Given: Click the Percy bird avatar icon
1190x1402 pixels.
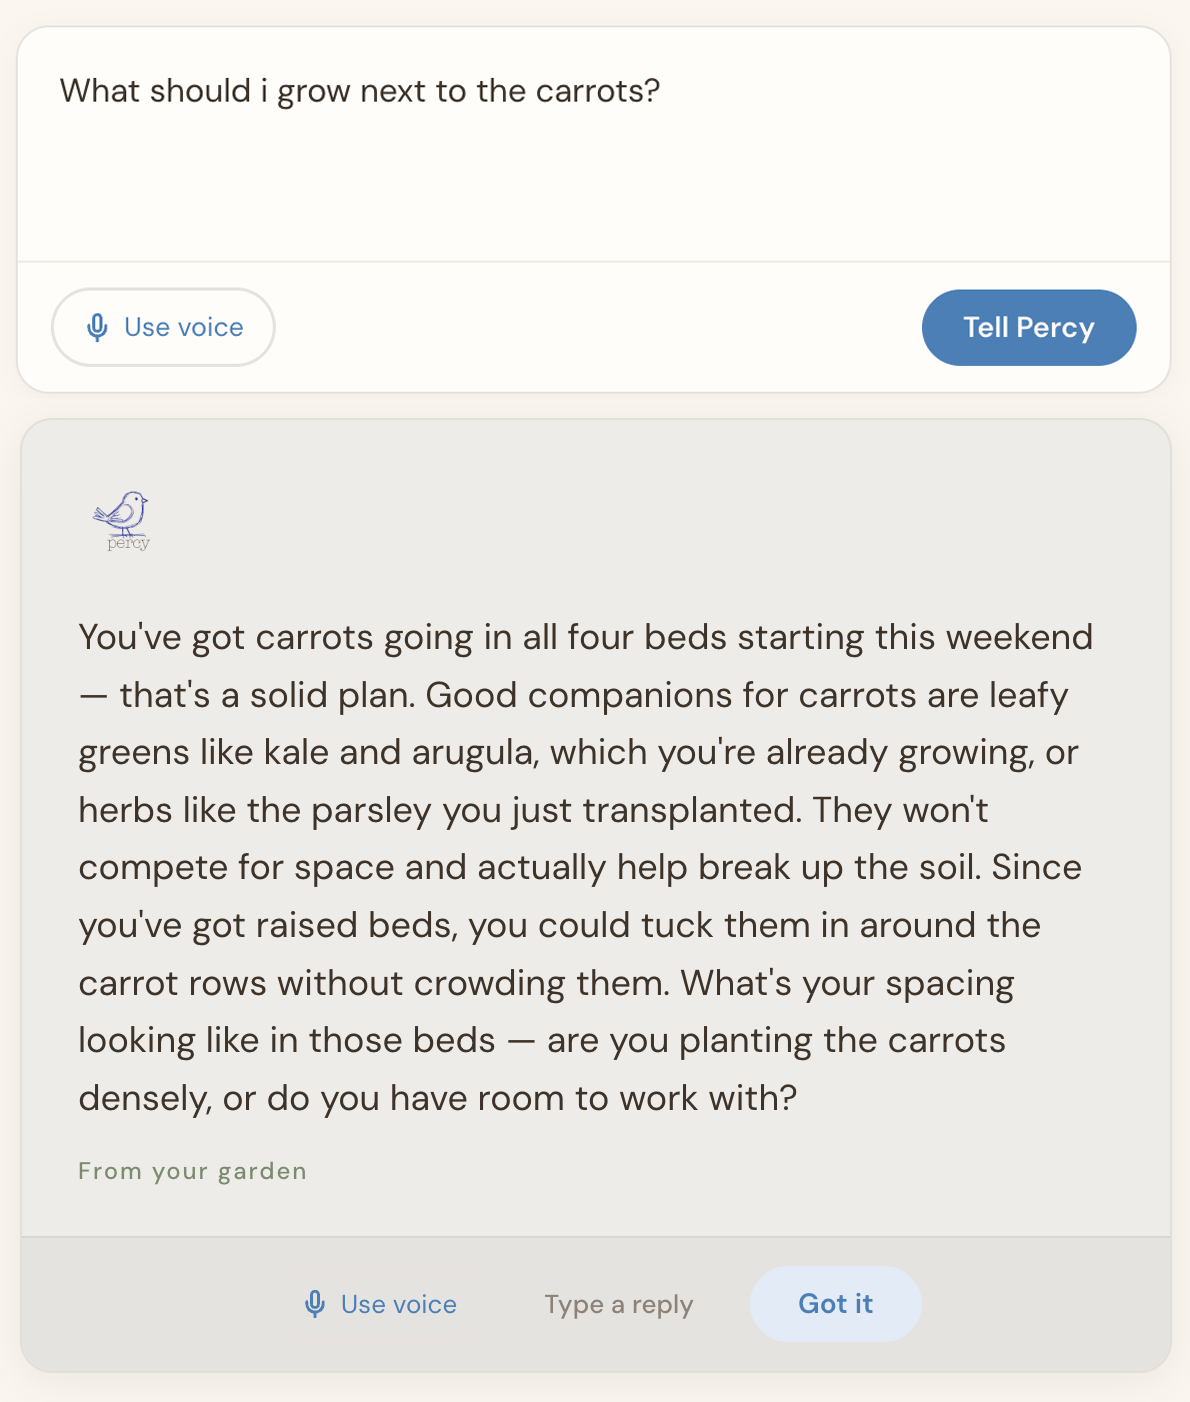Looking at the screenshot, I should point(122,512).
